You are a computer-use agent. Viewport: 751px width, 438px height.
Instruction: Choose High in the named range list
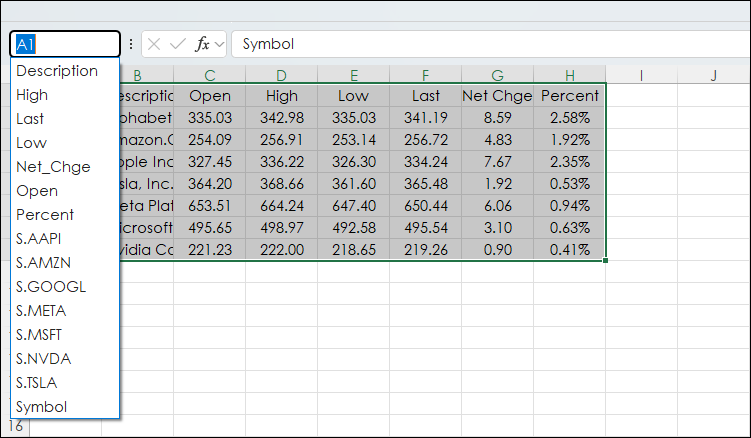[65, 95]
